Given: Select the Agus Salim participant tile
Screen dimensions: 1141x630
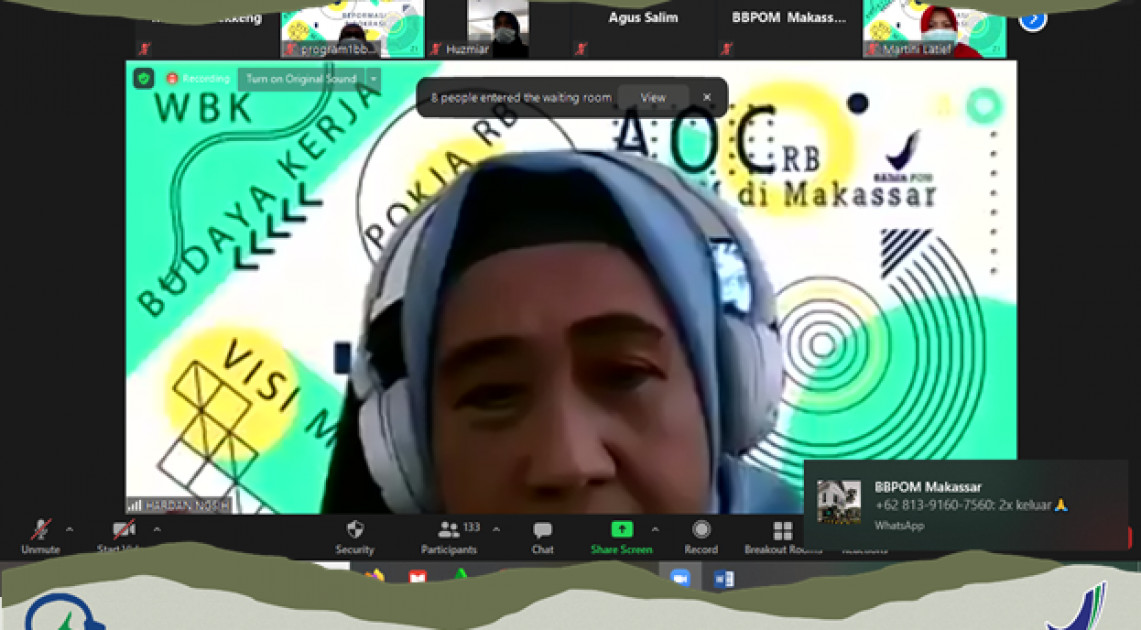Looking at the screenshot, I should (x=643, y=29).
